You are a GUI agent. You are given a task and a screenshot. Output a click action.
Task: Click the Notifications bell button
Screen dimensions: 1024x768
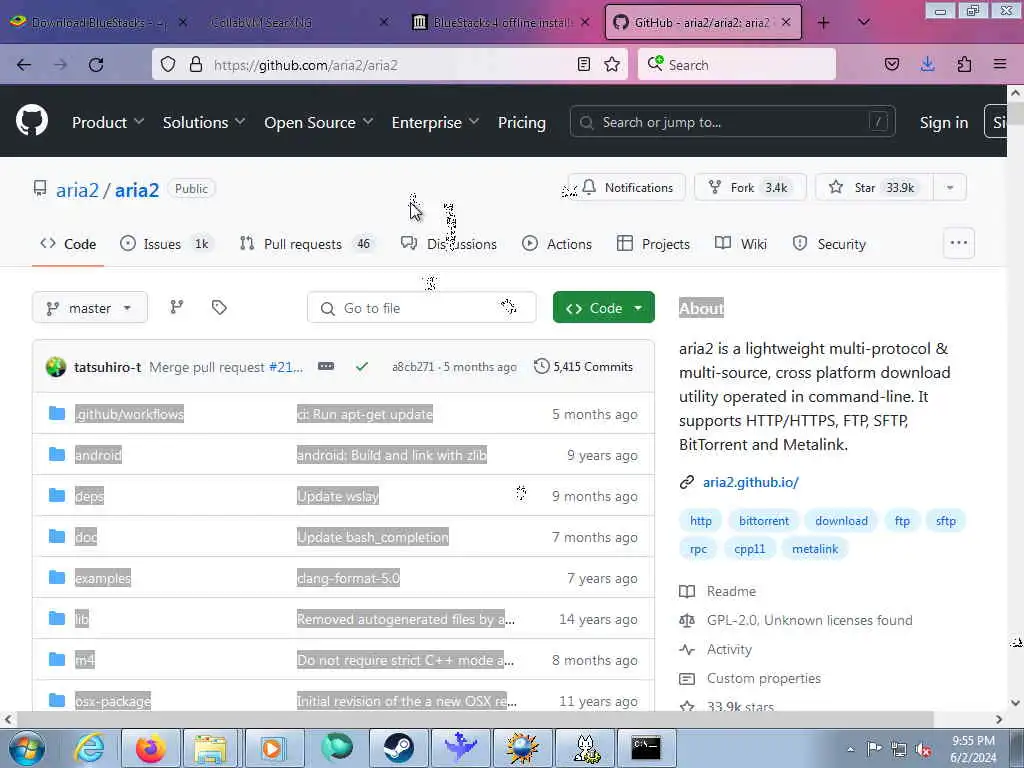pos(626,187)
